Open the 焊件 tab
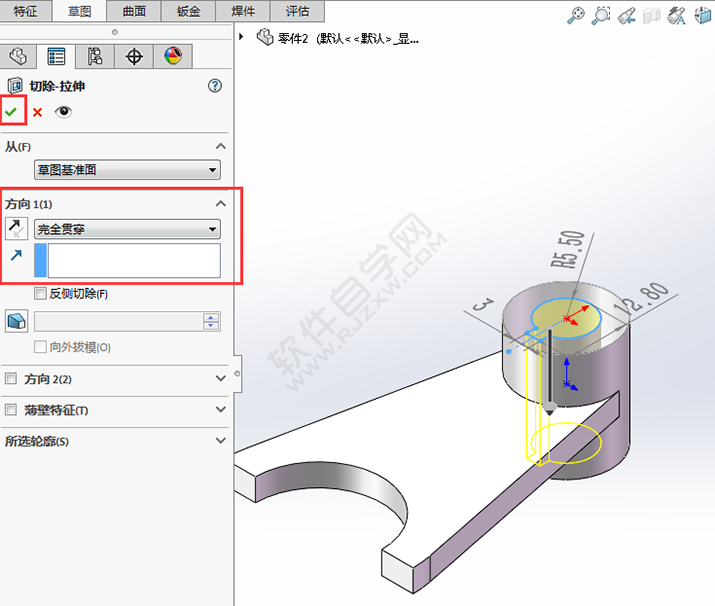 [243, 11]
